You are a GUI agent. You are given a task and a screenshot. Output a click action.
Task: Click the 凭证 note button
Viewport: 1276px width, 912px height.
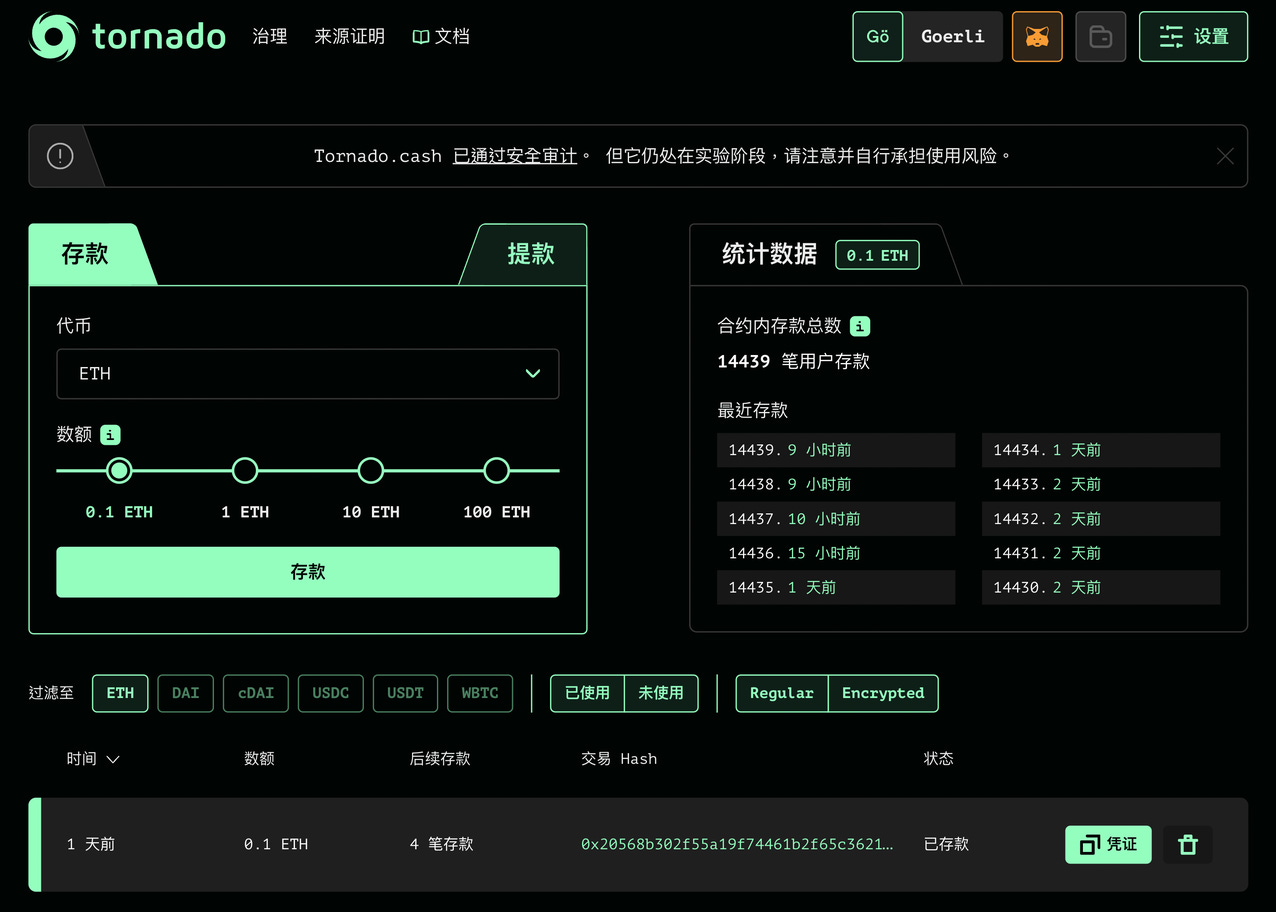(x=1108, y=845)
